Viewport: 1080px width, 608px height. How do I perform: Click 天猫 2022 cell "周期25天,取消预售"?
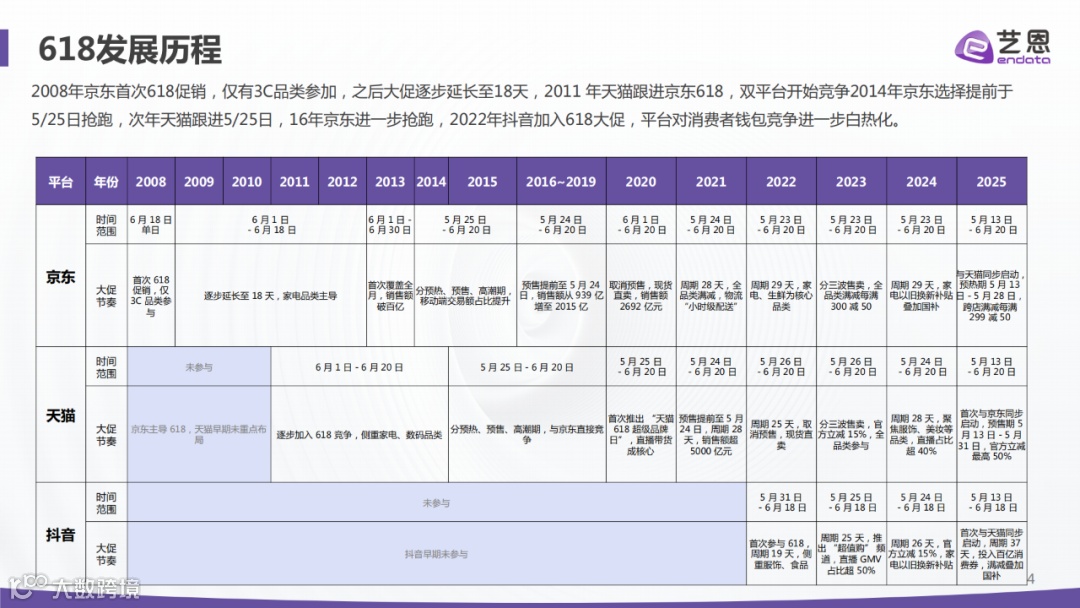tap(781, 434)
